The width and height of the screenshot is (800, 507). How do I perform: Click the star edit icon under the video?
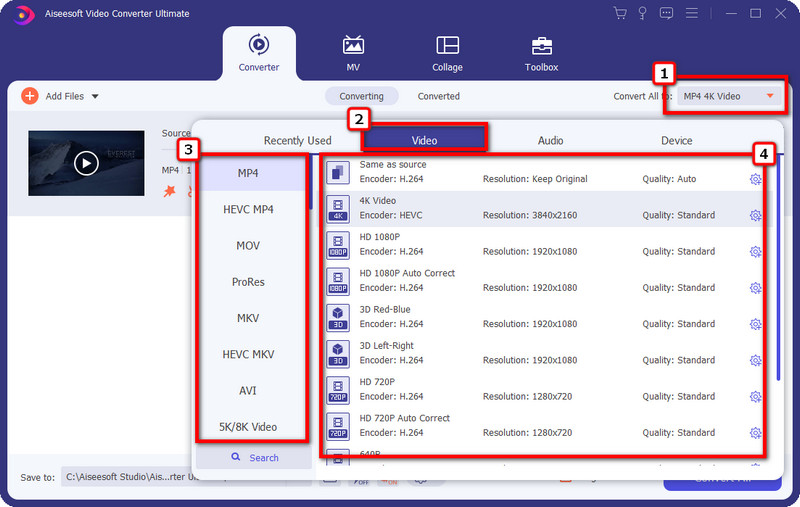[171, 190]
